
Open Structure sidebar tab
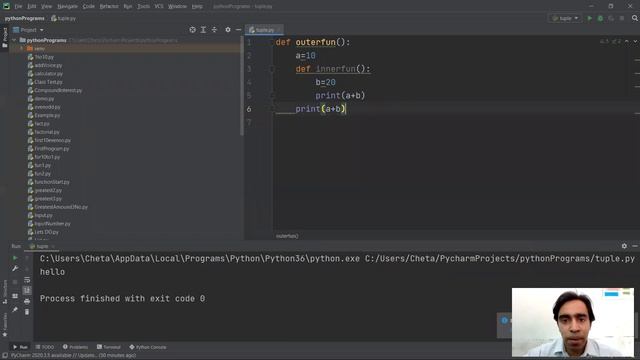(5, 292)
